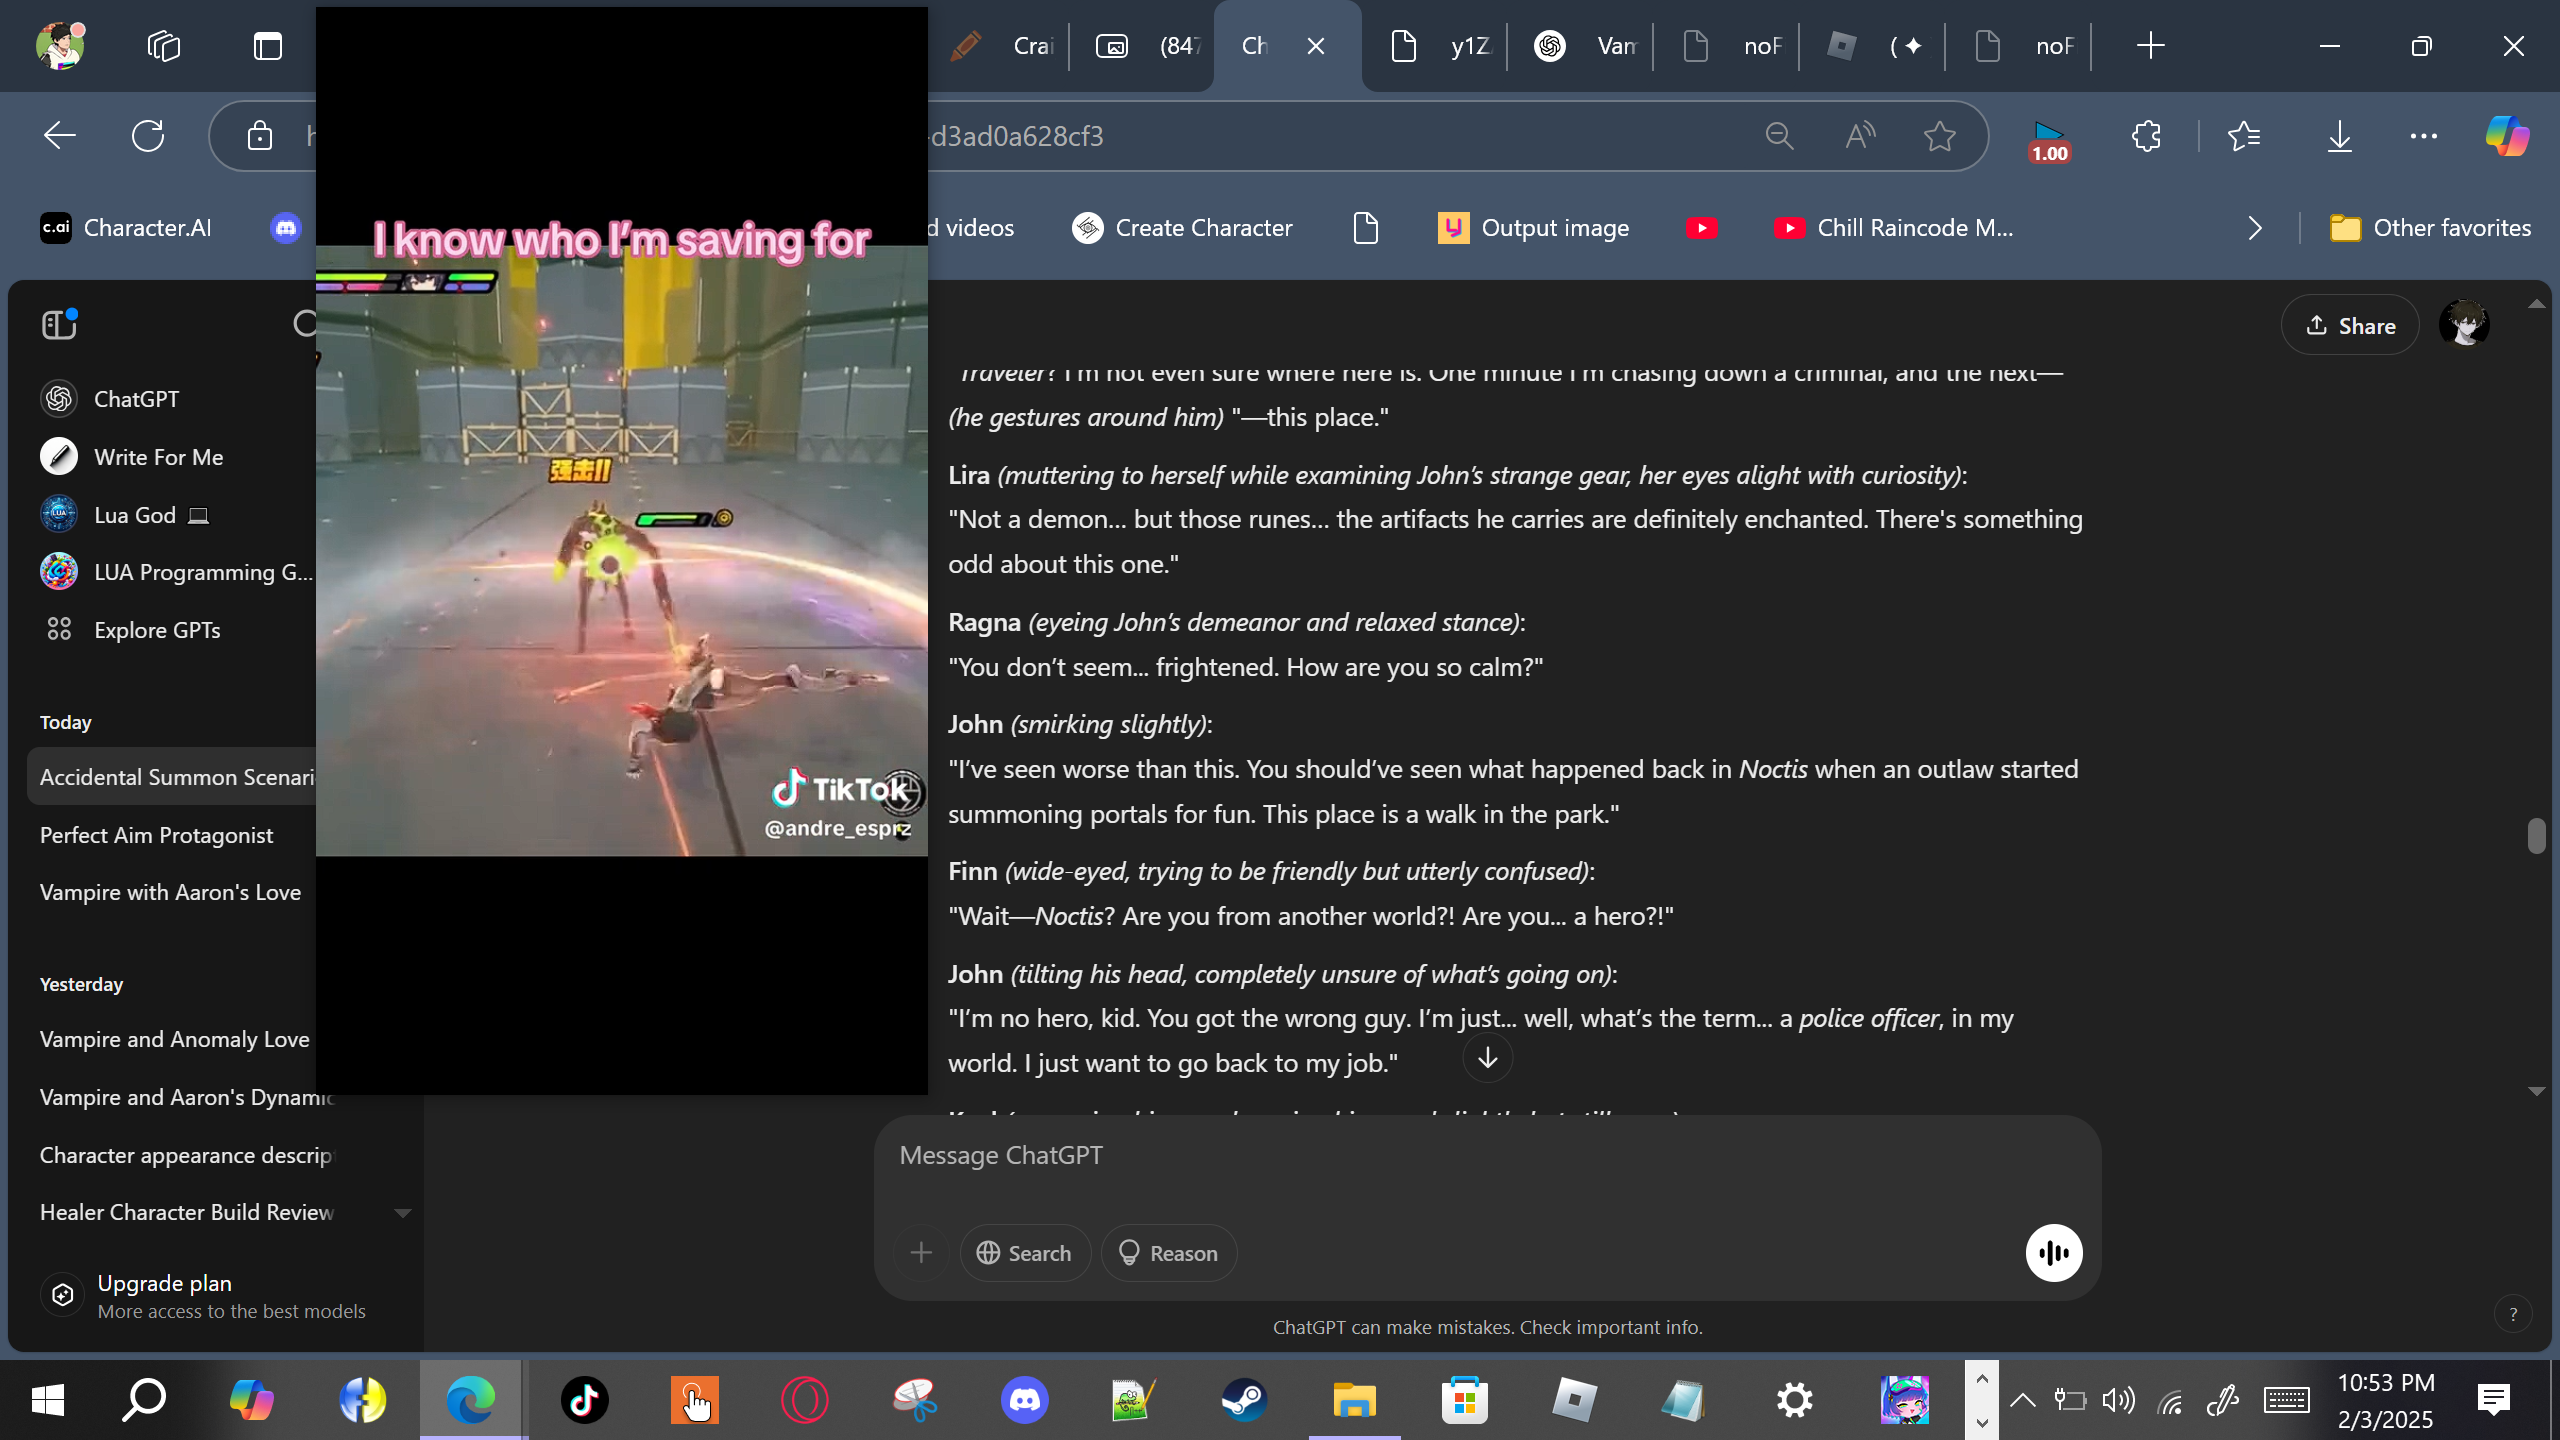The height and width of the screenshot is (1440, 2560).
Task: Open Steam from the taskbar
Action: tap(1245, 1400)
